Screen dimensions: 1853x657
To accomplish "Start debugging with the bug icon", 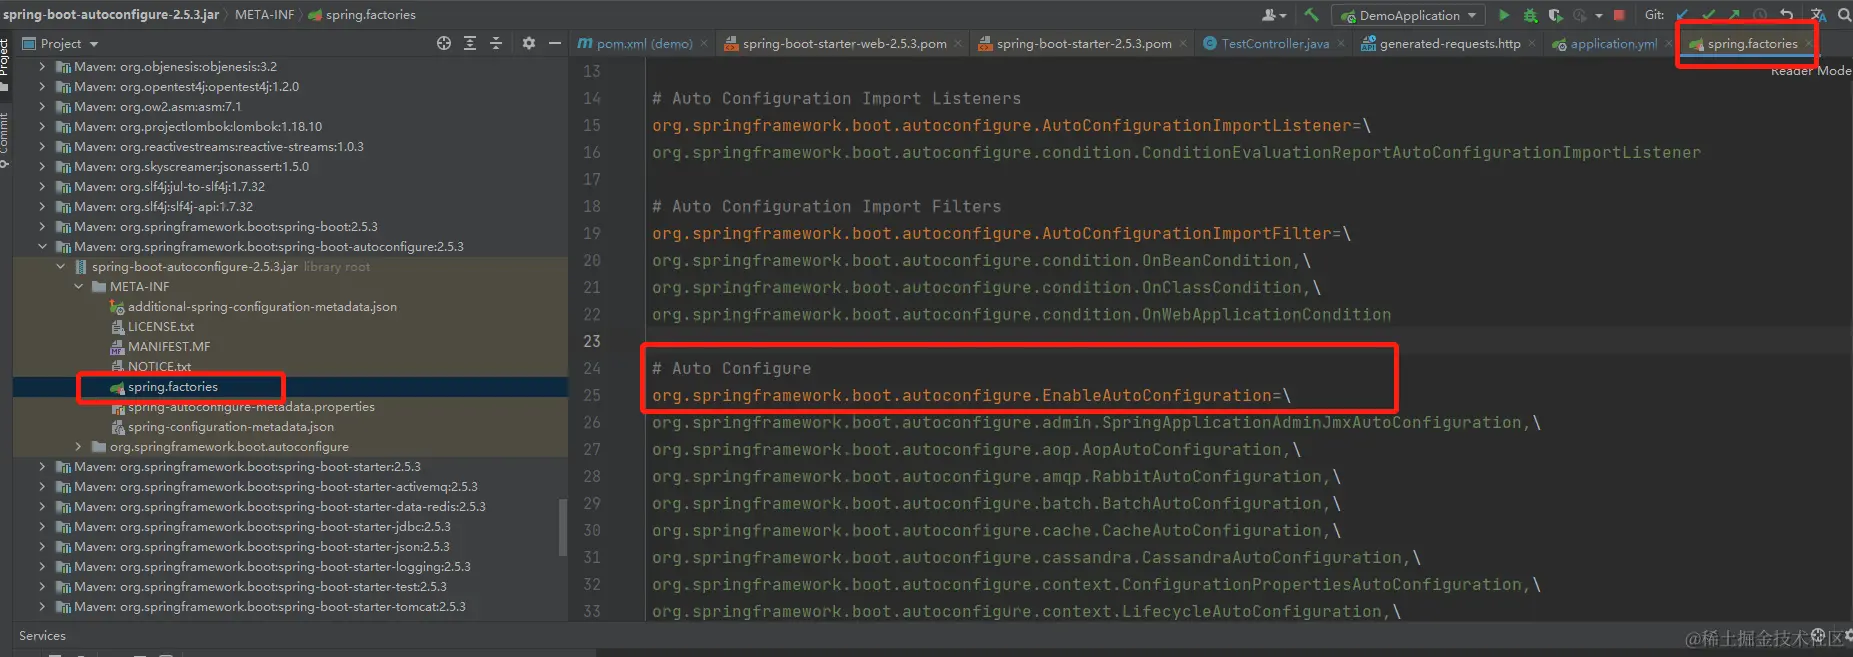I will (1530, 15).
